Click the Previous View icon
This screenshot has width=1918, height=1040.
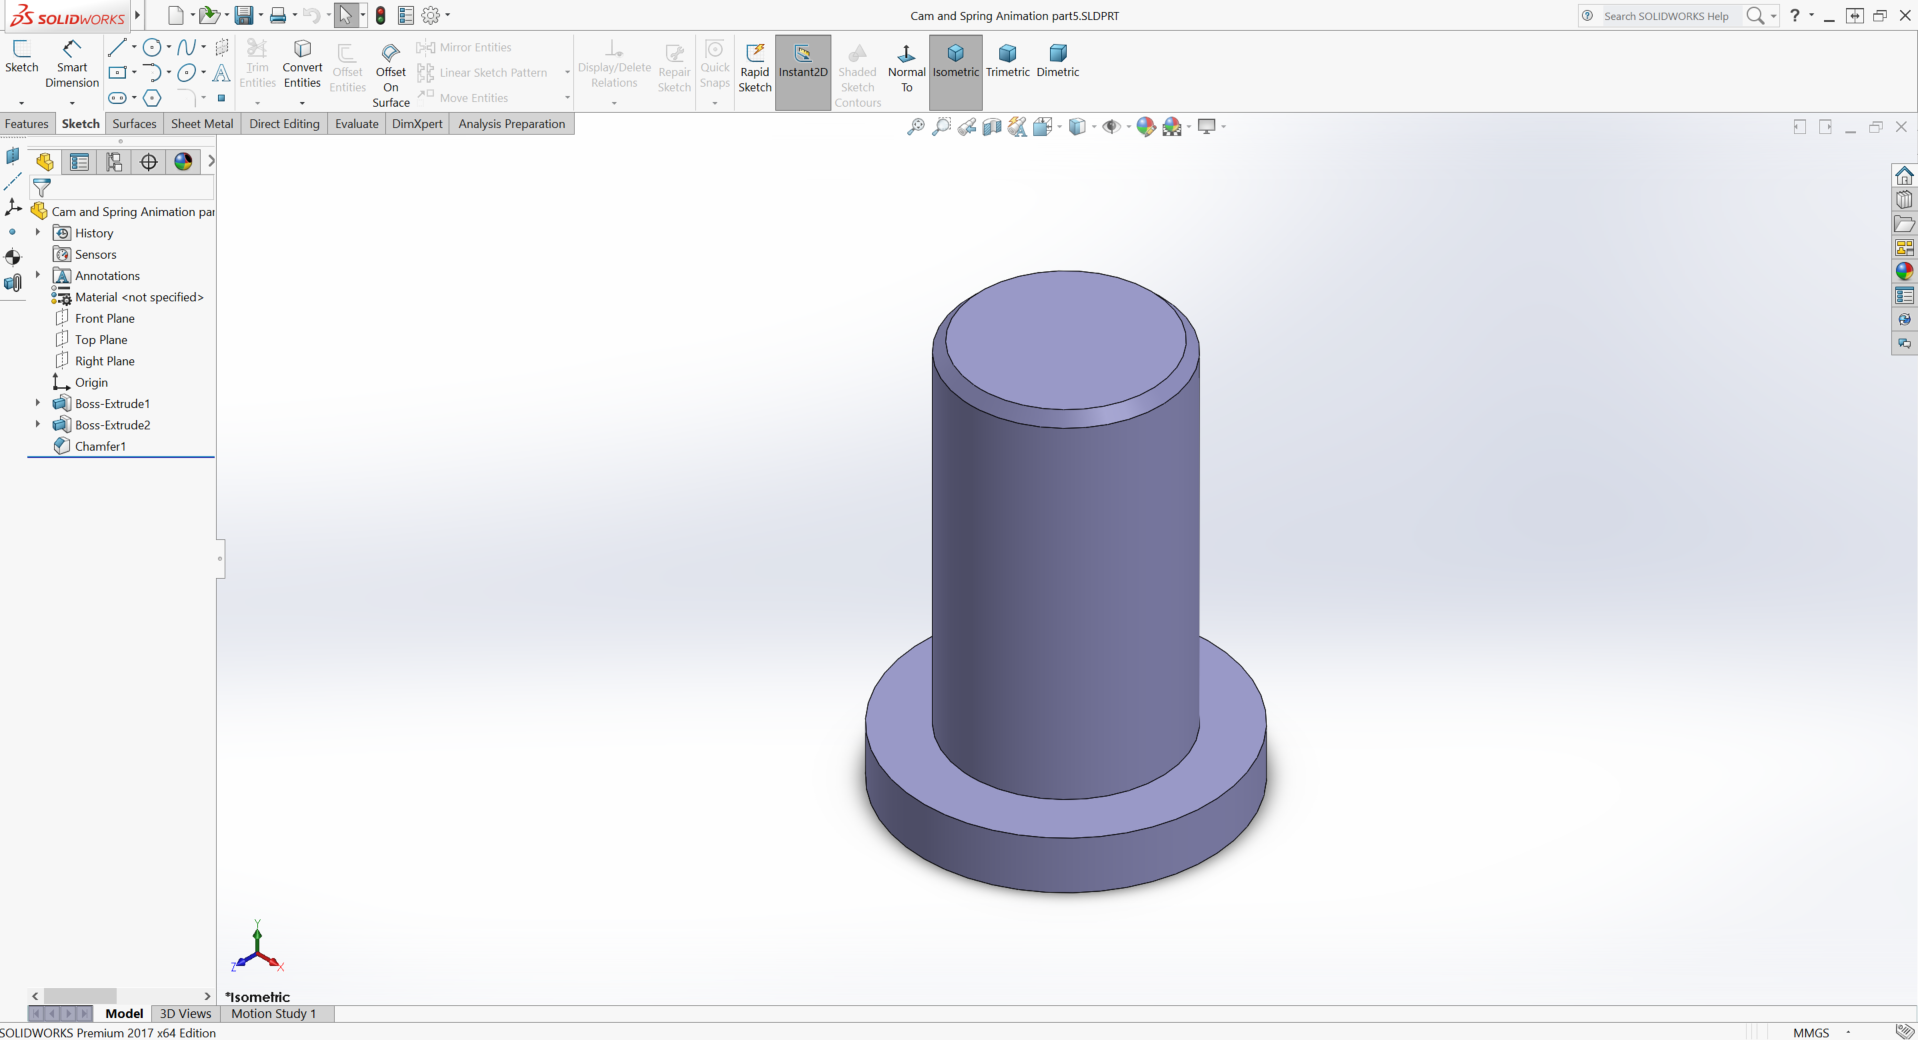967,127
